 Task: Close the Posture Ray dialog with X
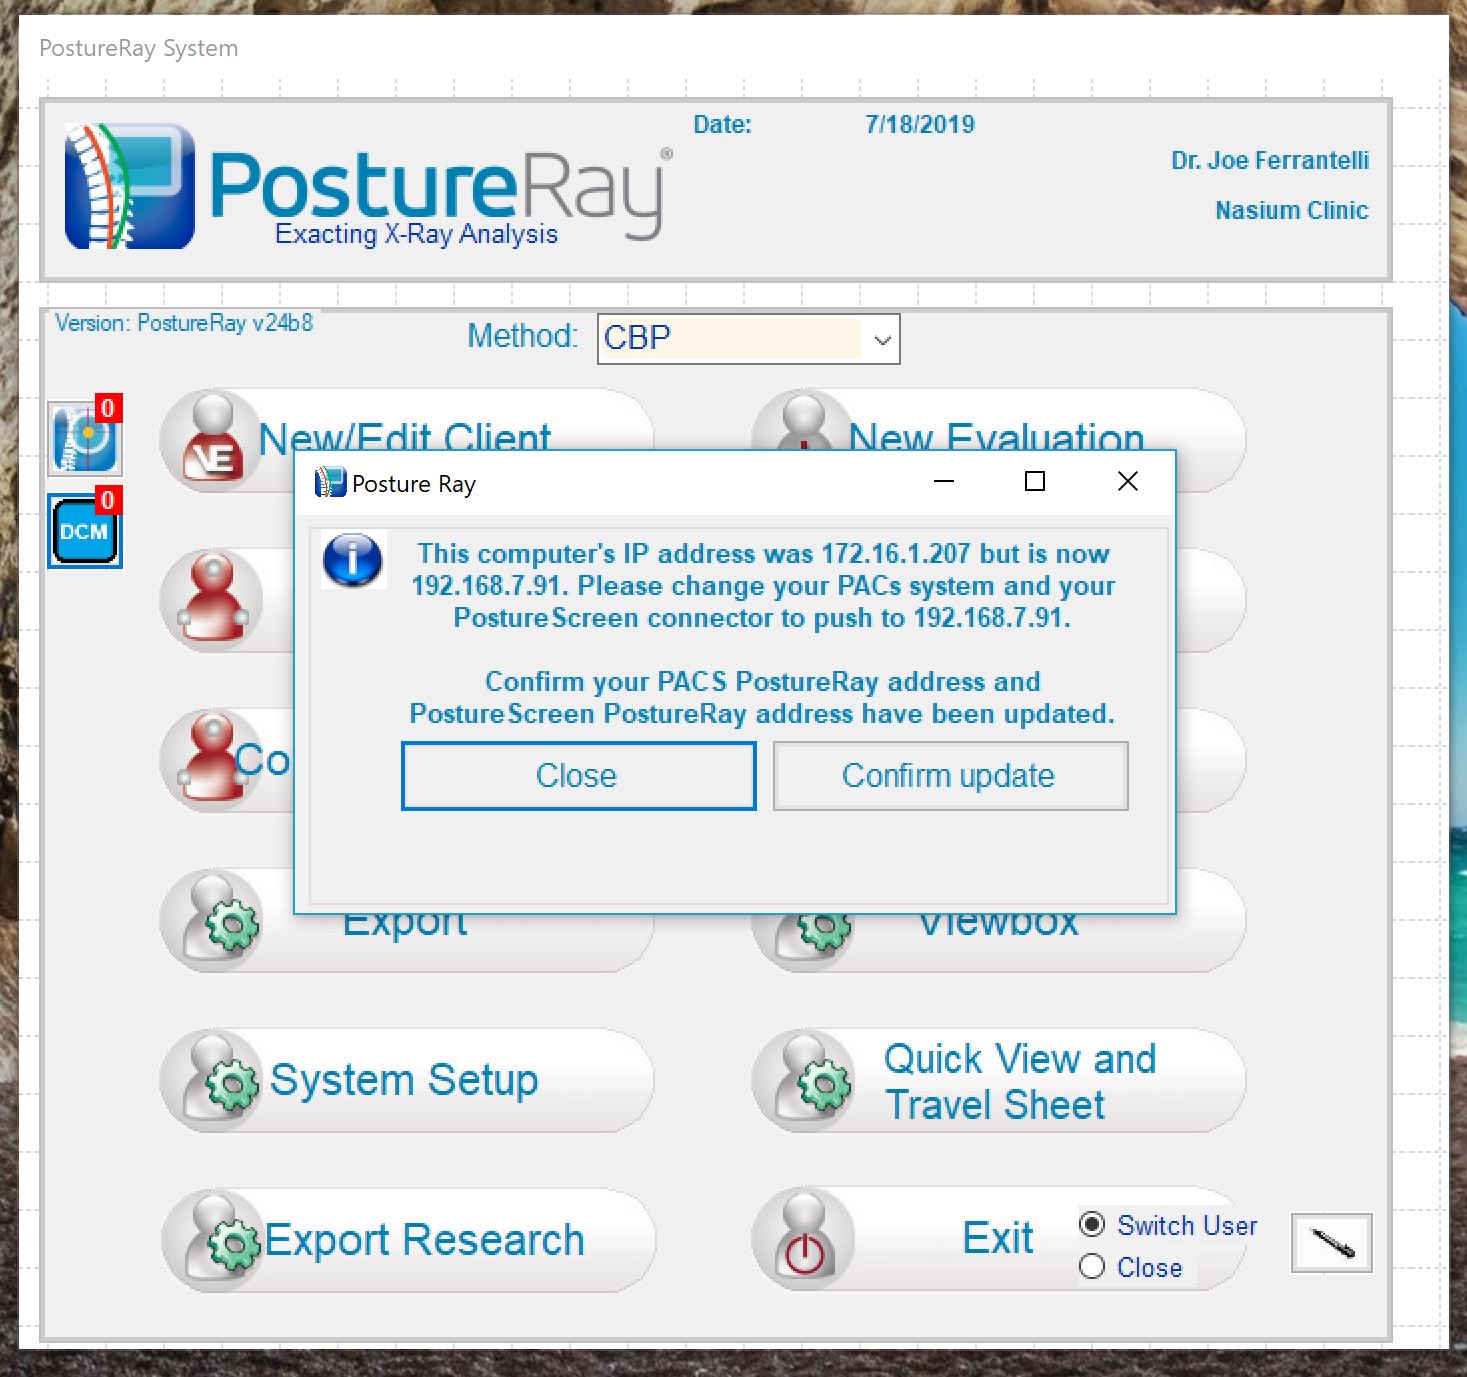click(1128, 482)
